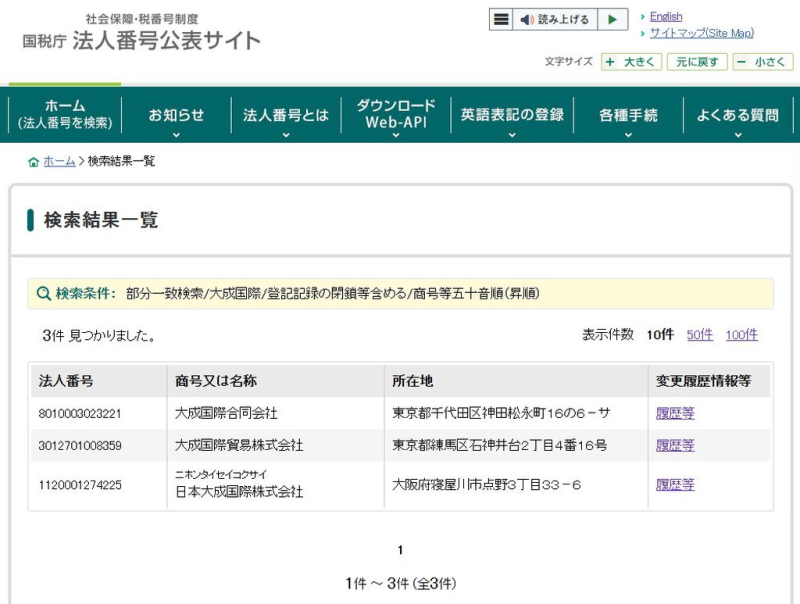Show 100件 results per page
800x604 pixels.
741,335
